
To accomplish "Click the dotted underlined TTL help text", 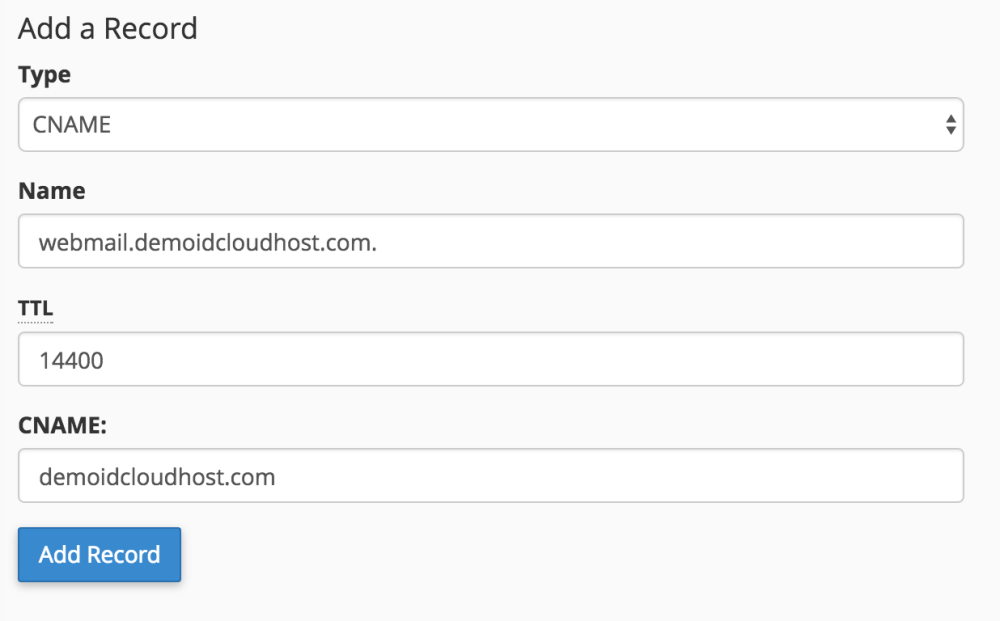I will [x=36, y=308].
